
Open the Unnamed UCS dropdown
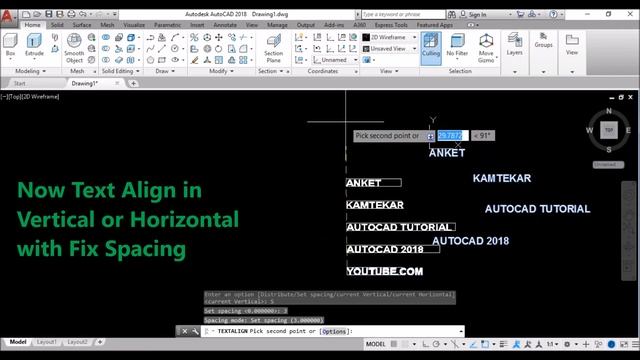(x=336, y=60)
